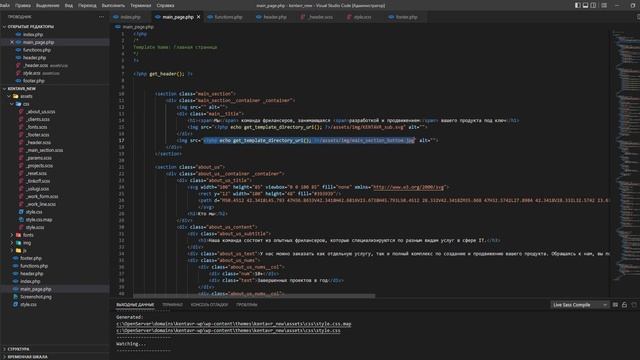640x360 pixels.
Task: Switch to the index.php editor tab
Action: pos(131,17)
